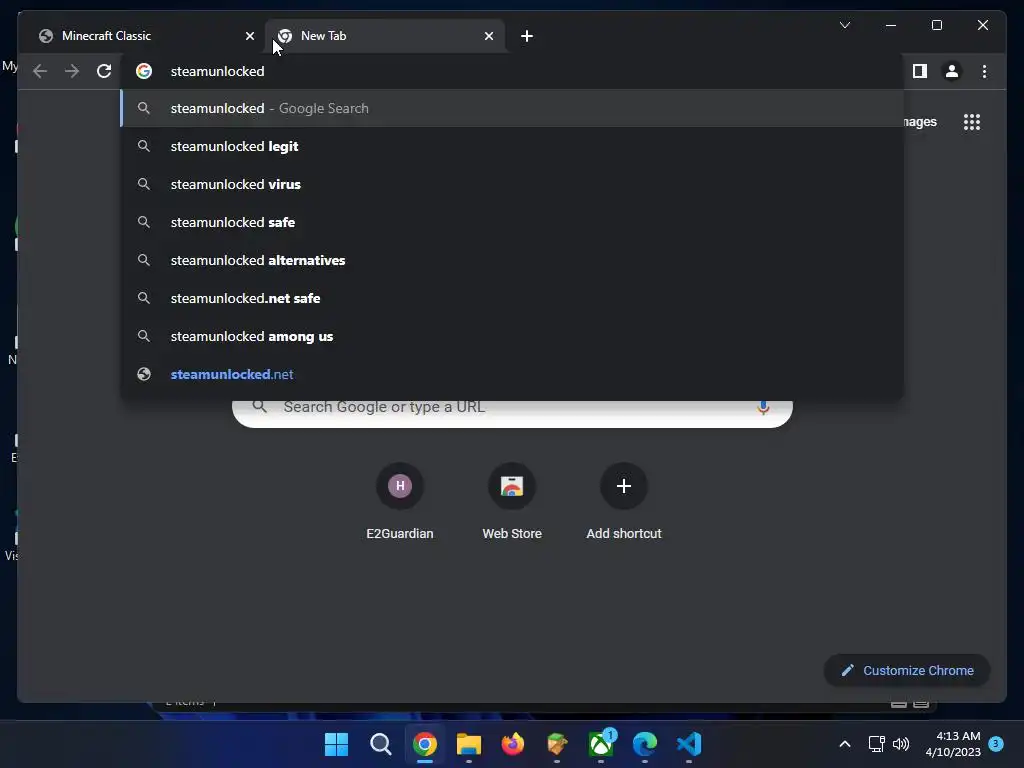Open Chrome's side panel icon
The image size is (1024, 768).
point(920,71)
